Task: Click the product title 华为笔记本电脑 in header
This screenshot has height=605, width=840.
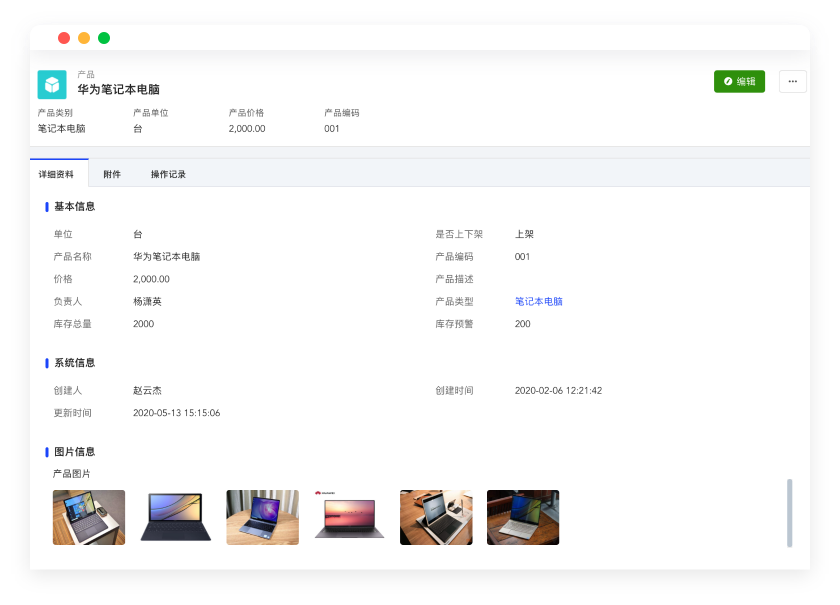Action: click(x=118, y=89)
